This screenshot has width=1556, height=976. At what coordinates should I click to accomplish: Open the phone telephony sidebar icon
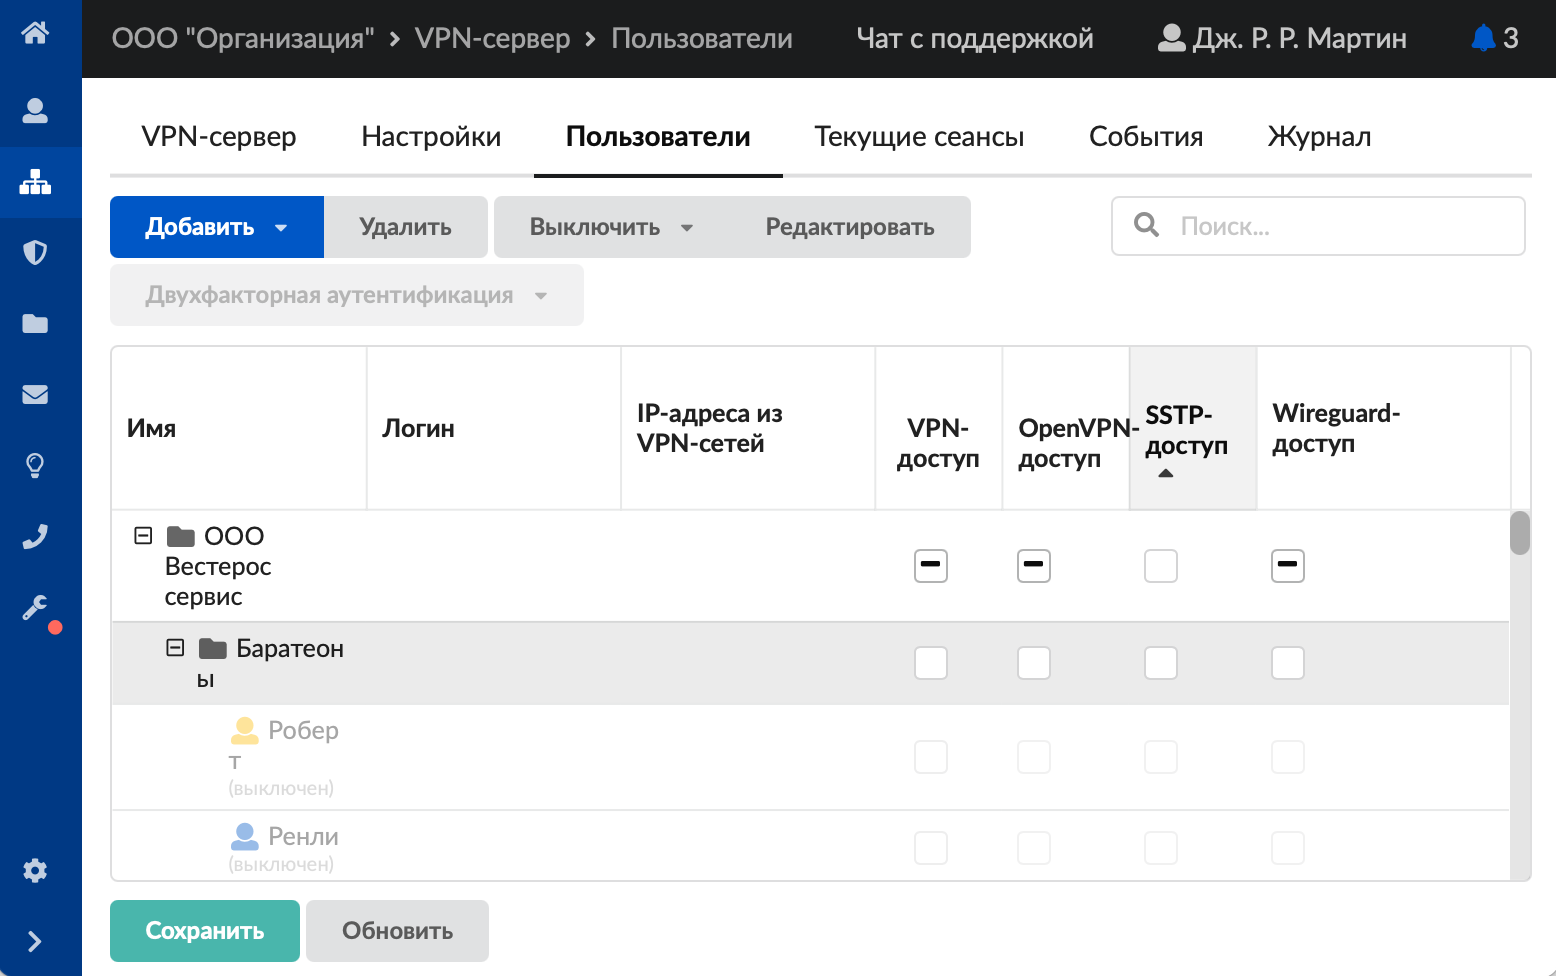pos(35,537)
